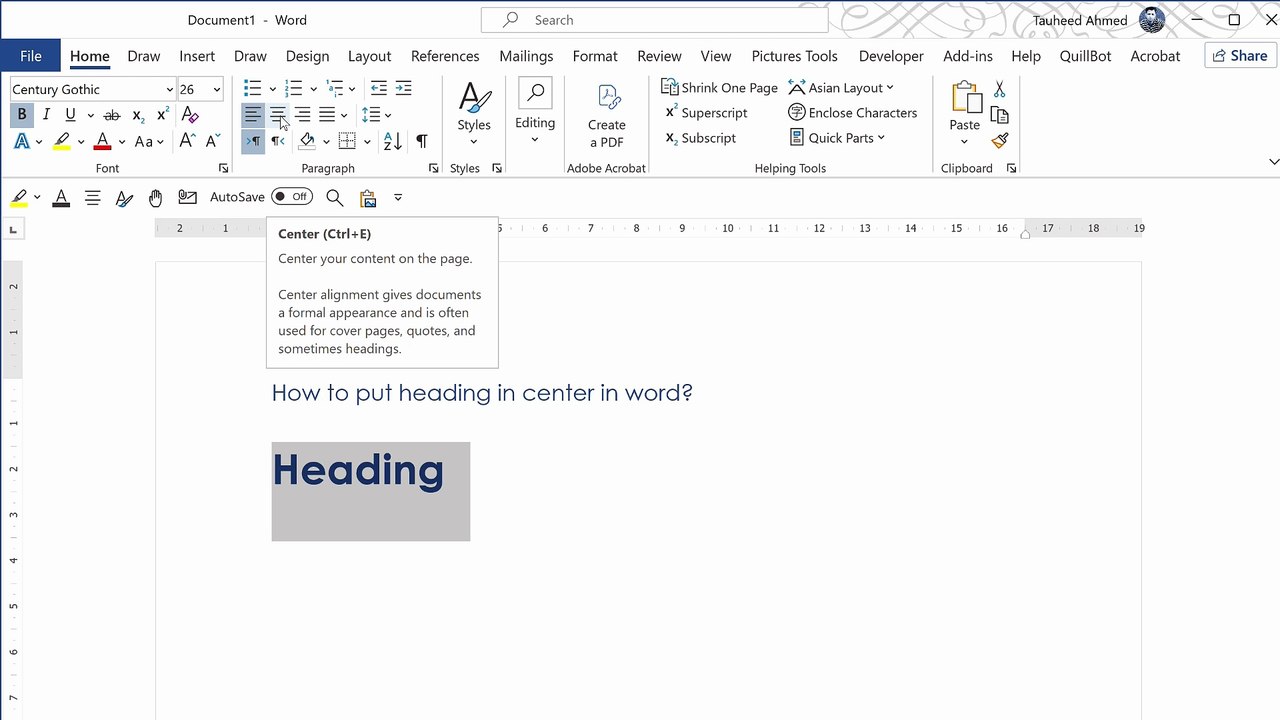Open the Paste options dropdown arrow
The height and width of the screenshot is (720, 1280).
point(964,141)
